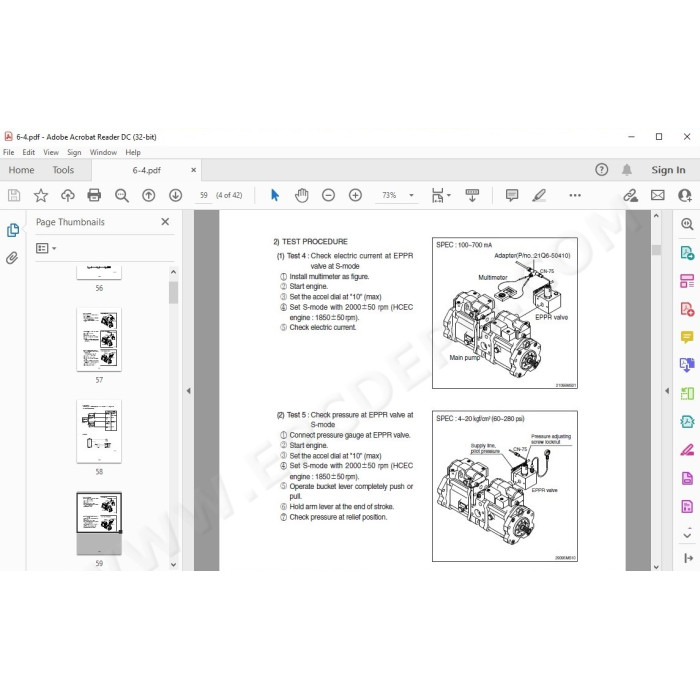Document scrollbar down arrow
Image resolution: width=700 pixels, height=700 pixels.
(x=656, y=567)
